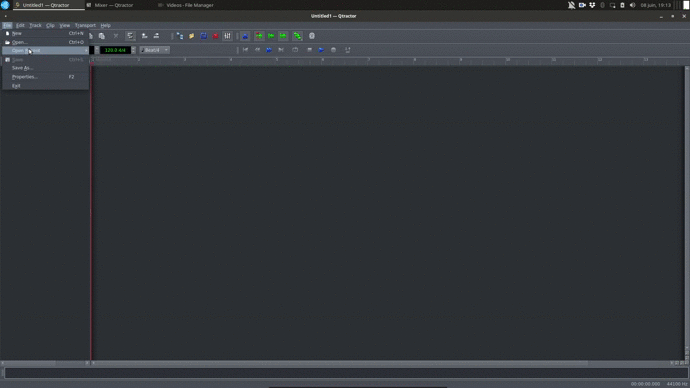
Task: Choose Properties... from the File menu
Action: (x=45, y=77)
